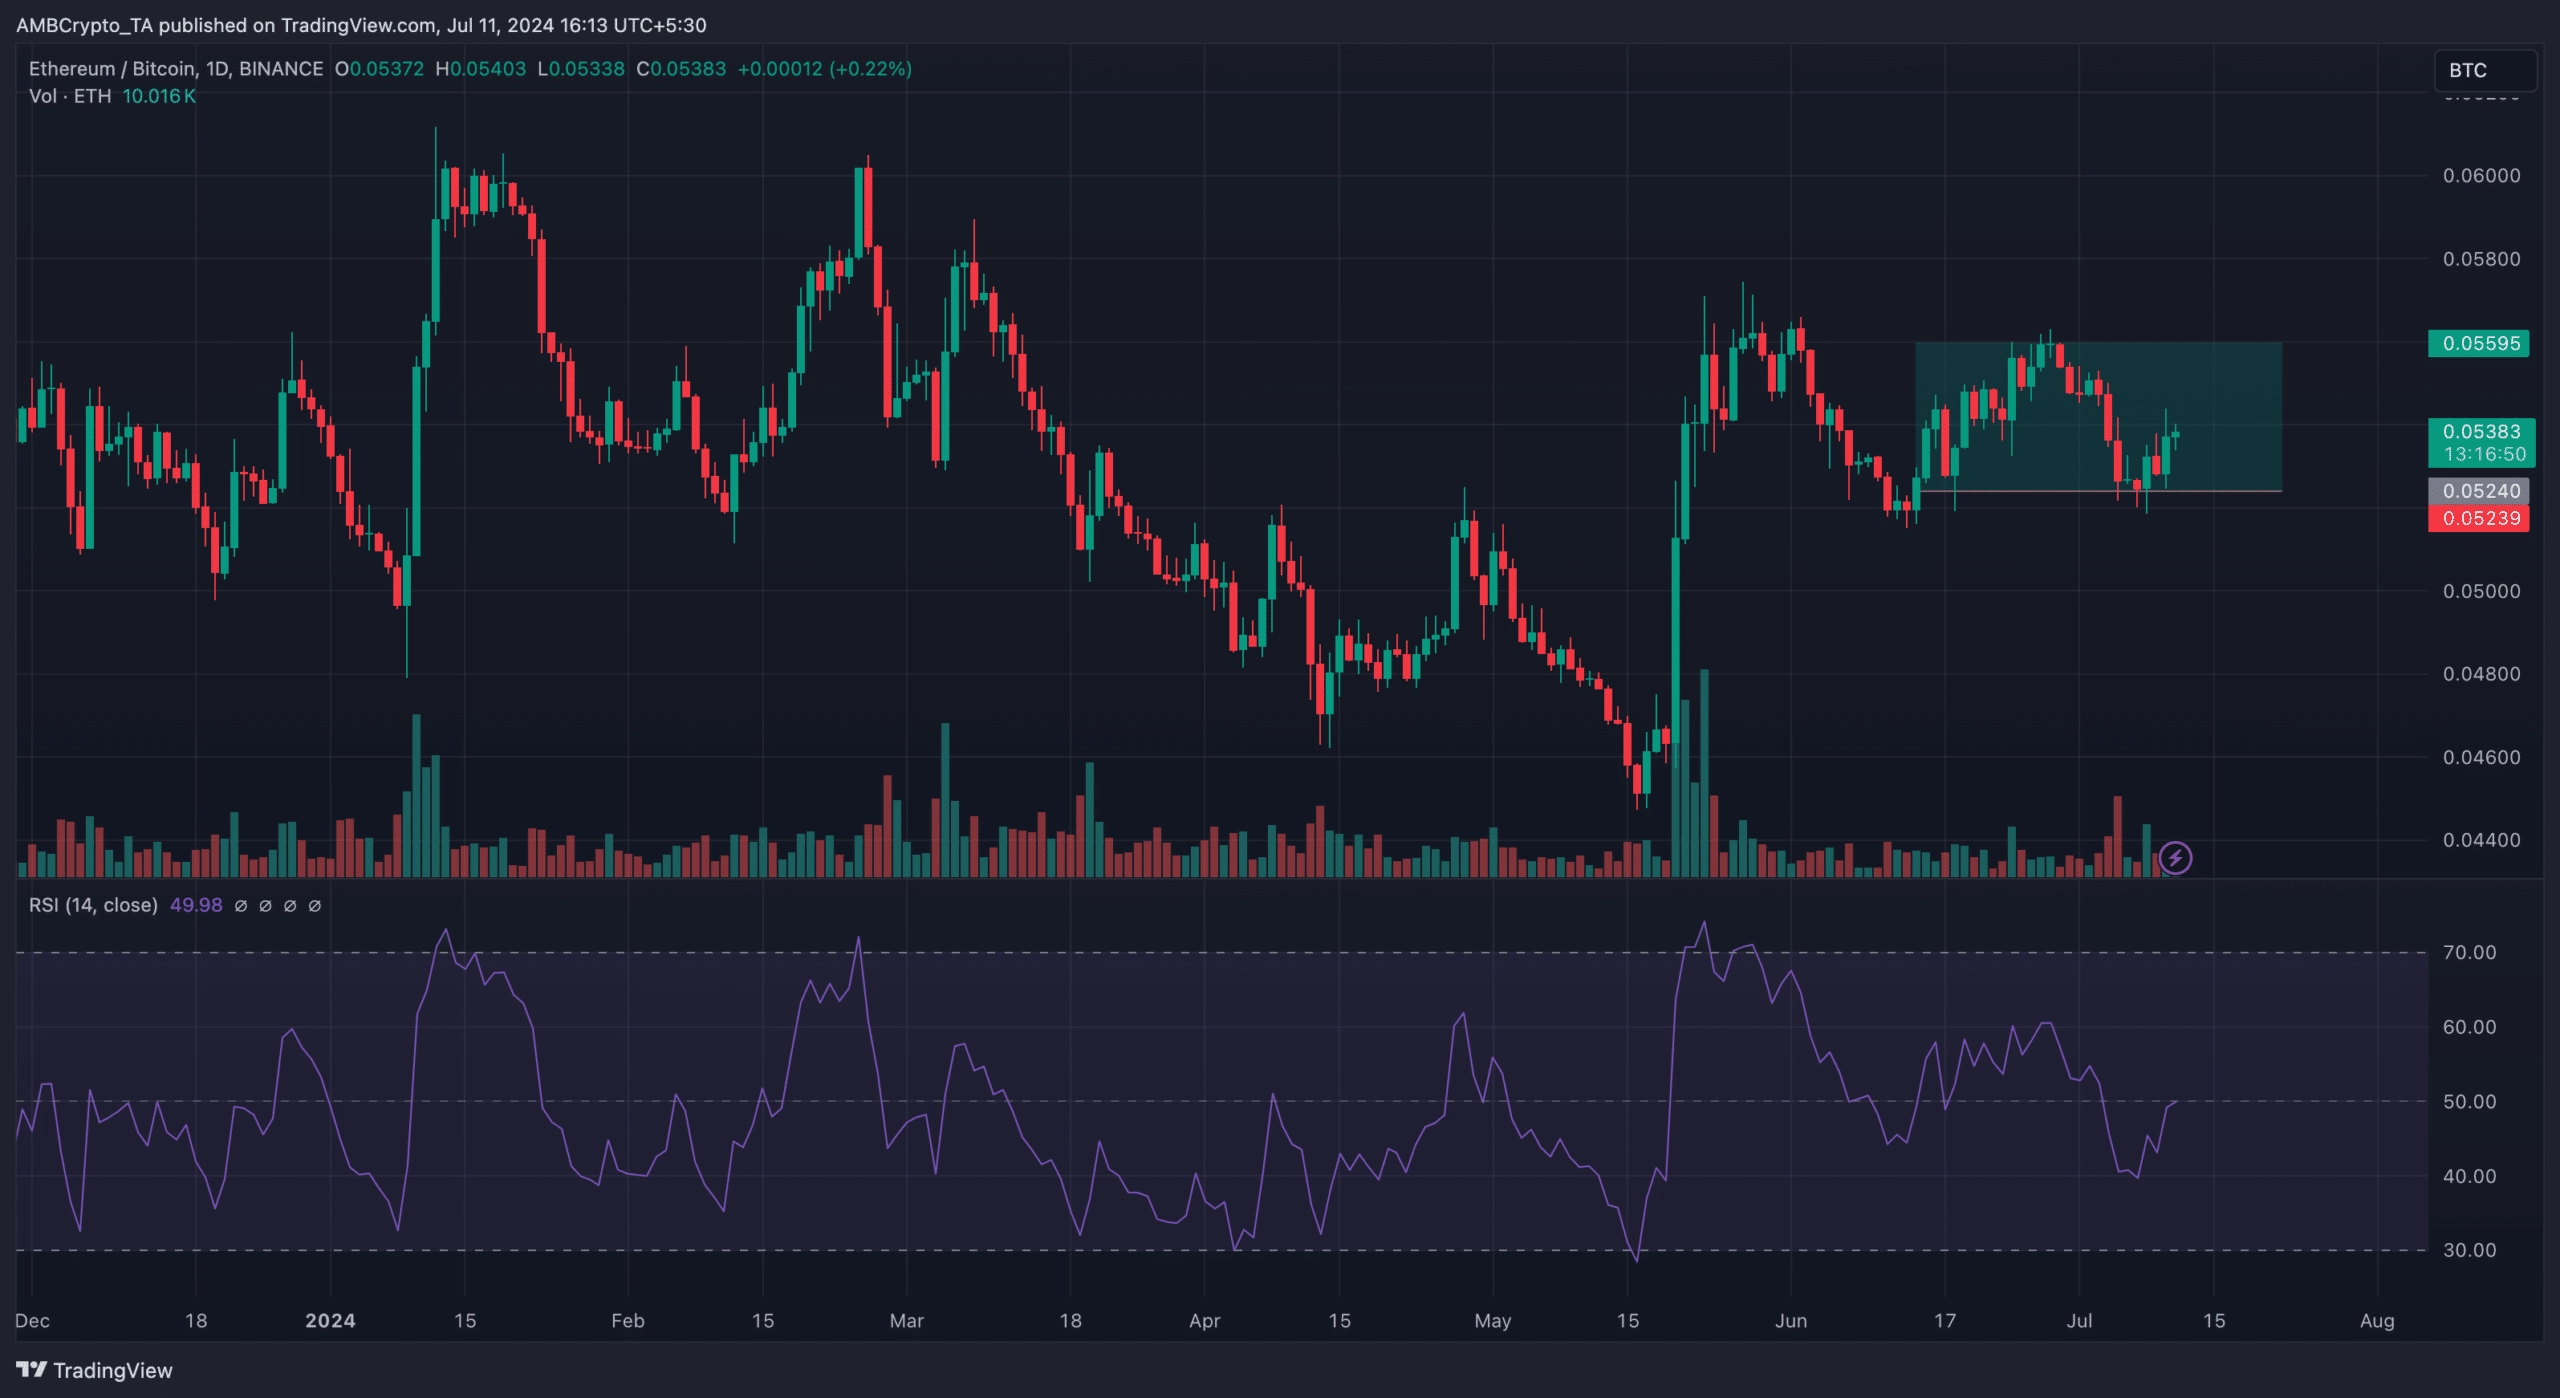
Task: Click the 30.00 RSI axis level
Action: [x=2470, y=1250]
